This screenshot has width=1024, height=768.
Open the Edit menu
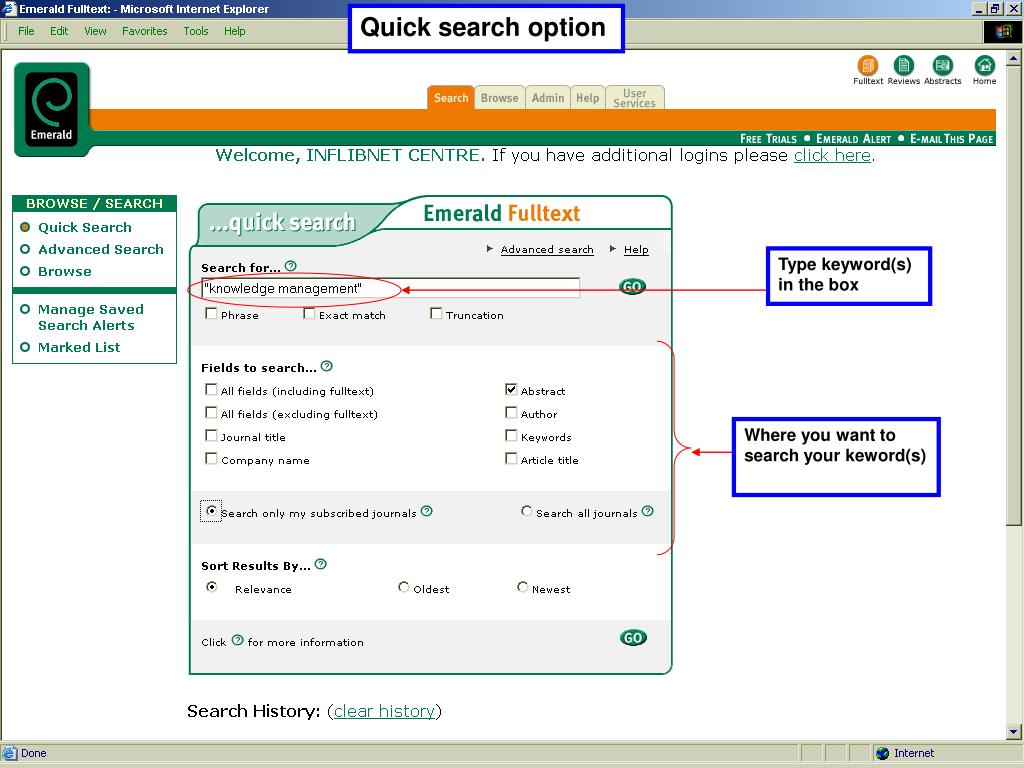[x=59, y=31]
